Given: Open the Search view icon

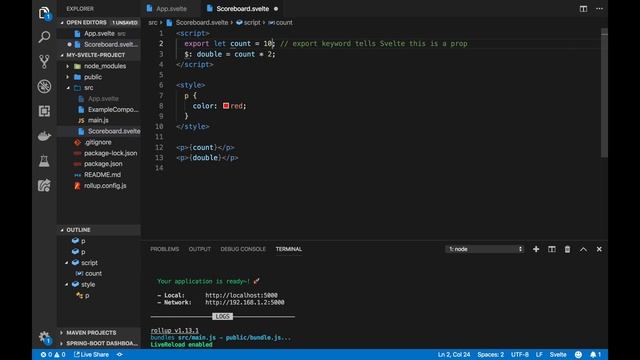Looking at the screenshot, I should (x=44, y=37).
